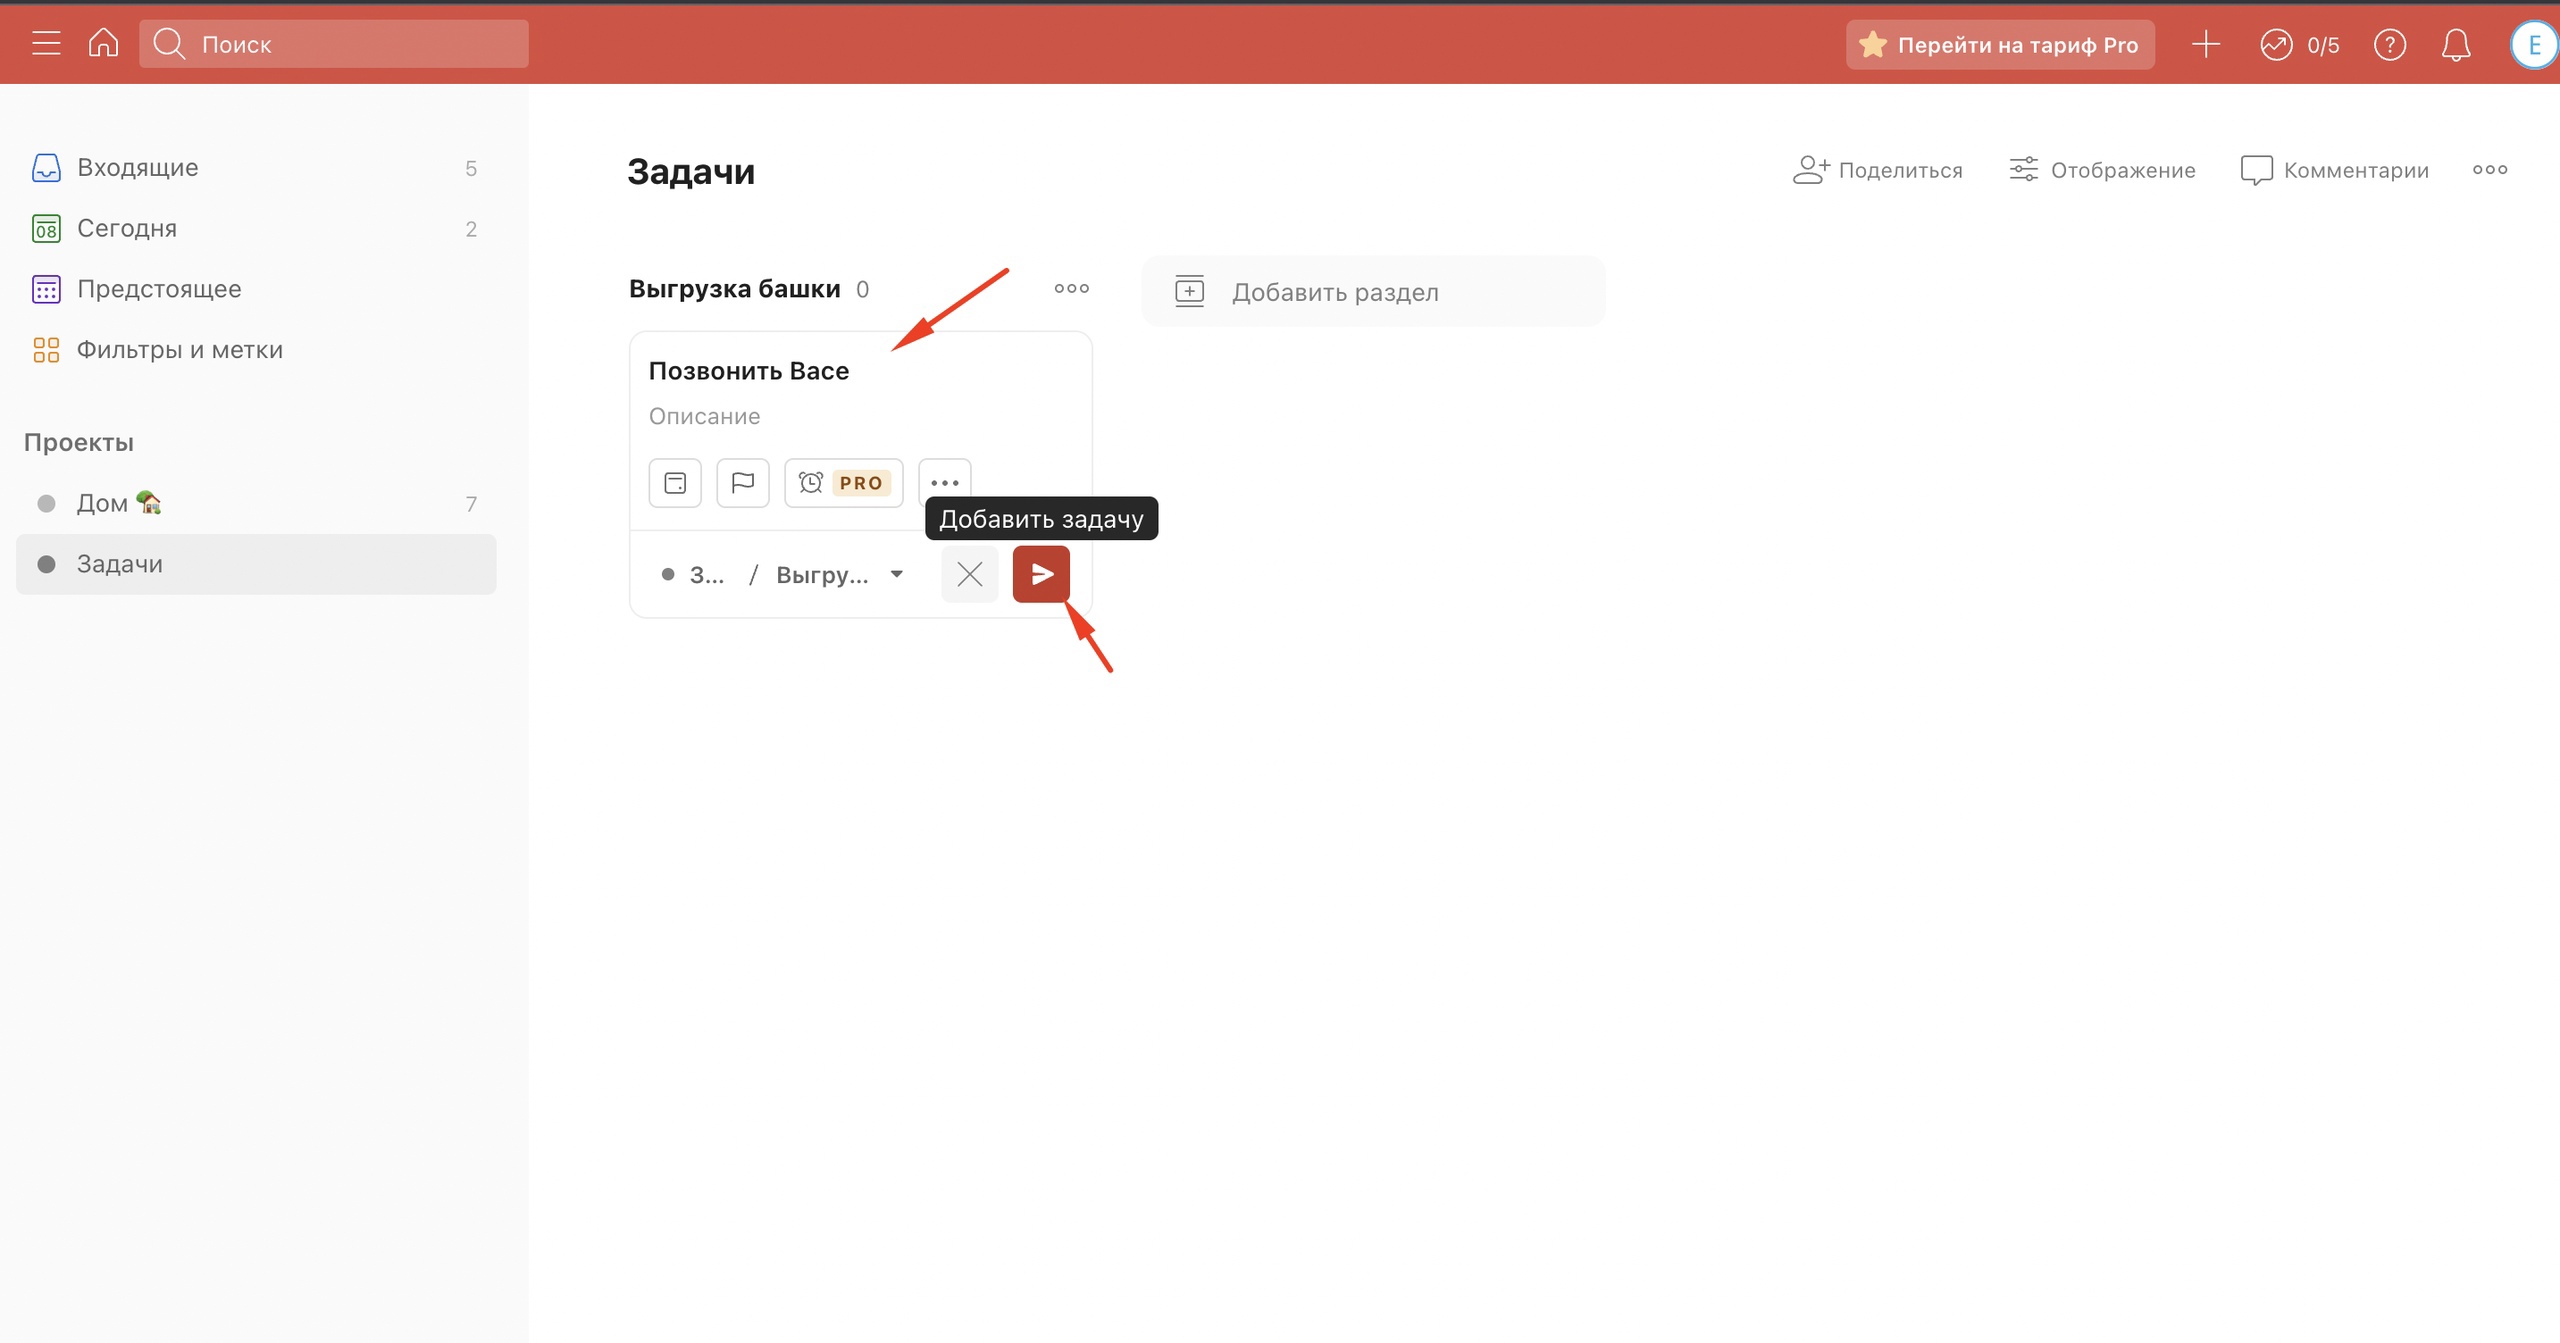
Task: Open productivity 0/5 karma indicator
Action: point(2300,45)
